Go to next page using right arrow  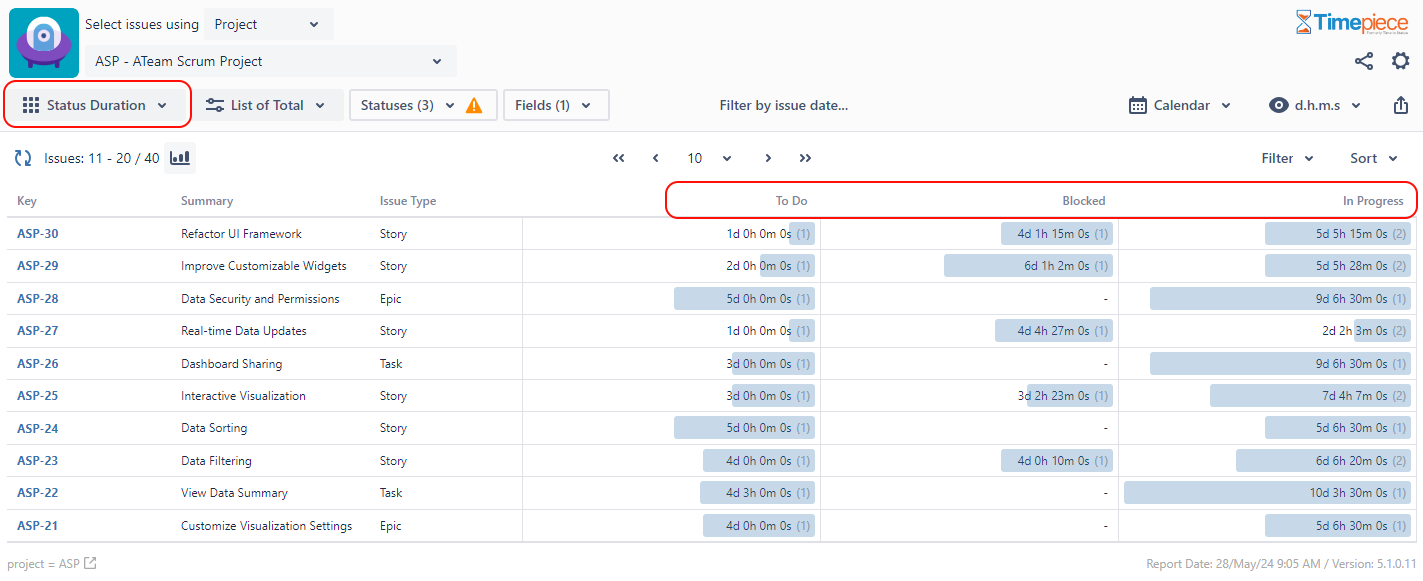pos(768,158)
